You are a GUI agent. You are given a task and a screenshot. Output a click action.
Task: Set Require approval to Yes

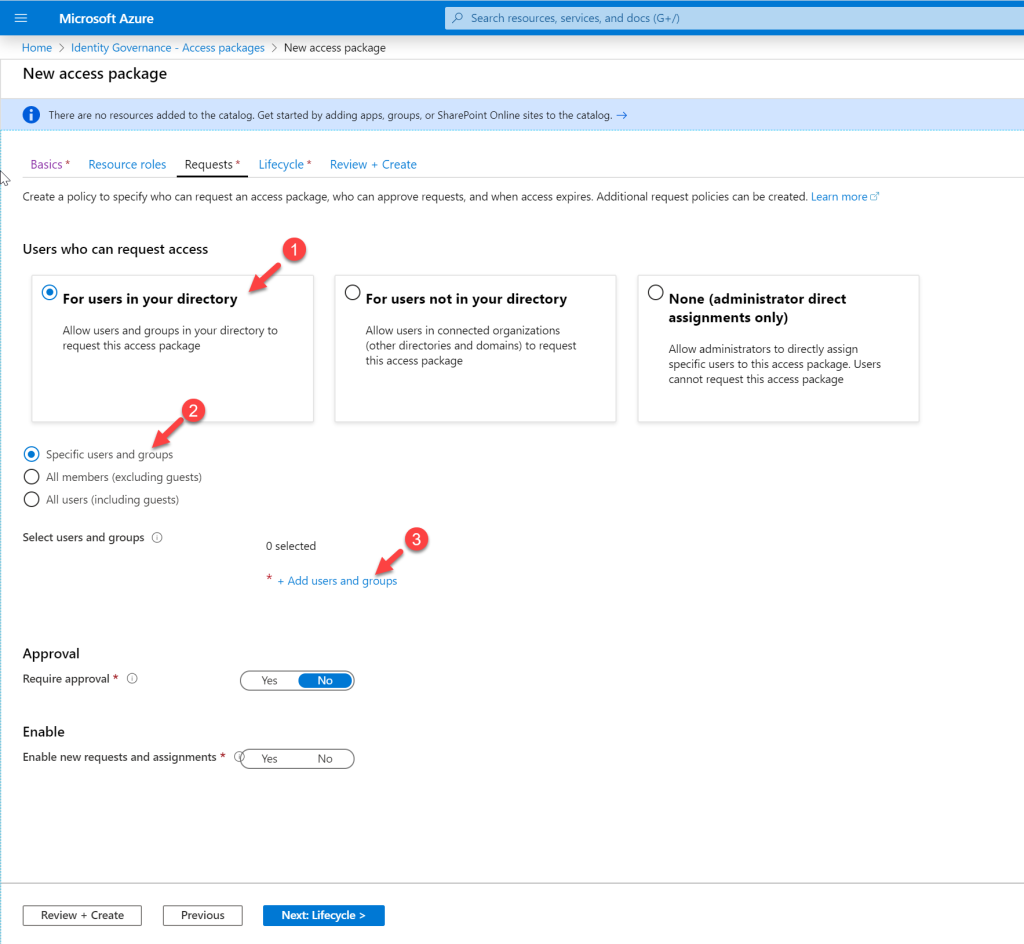tap(268, 680)
